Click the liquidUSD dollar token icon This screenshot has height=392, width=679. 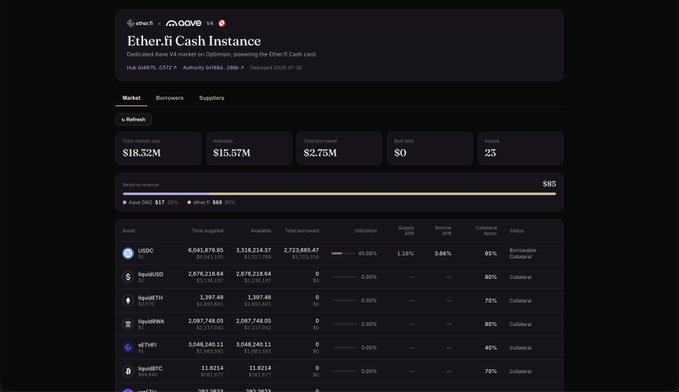click(128, 277)
